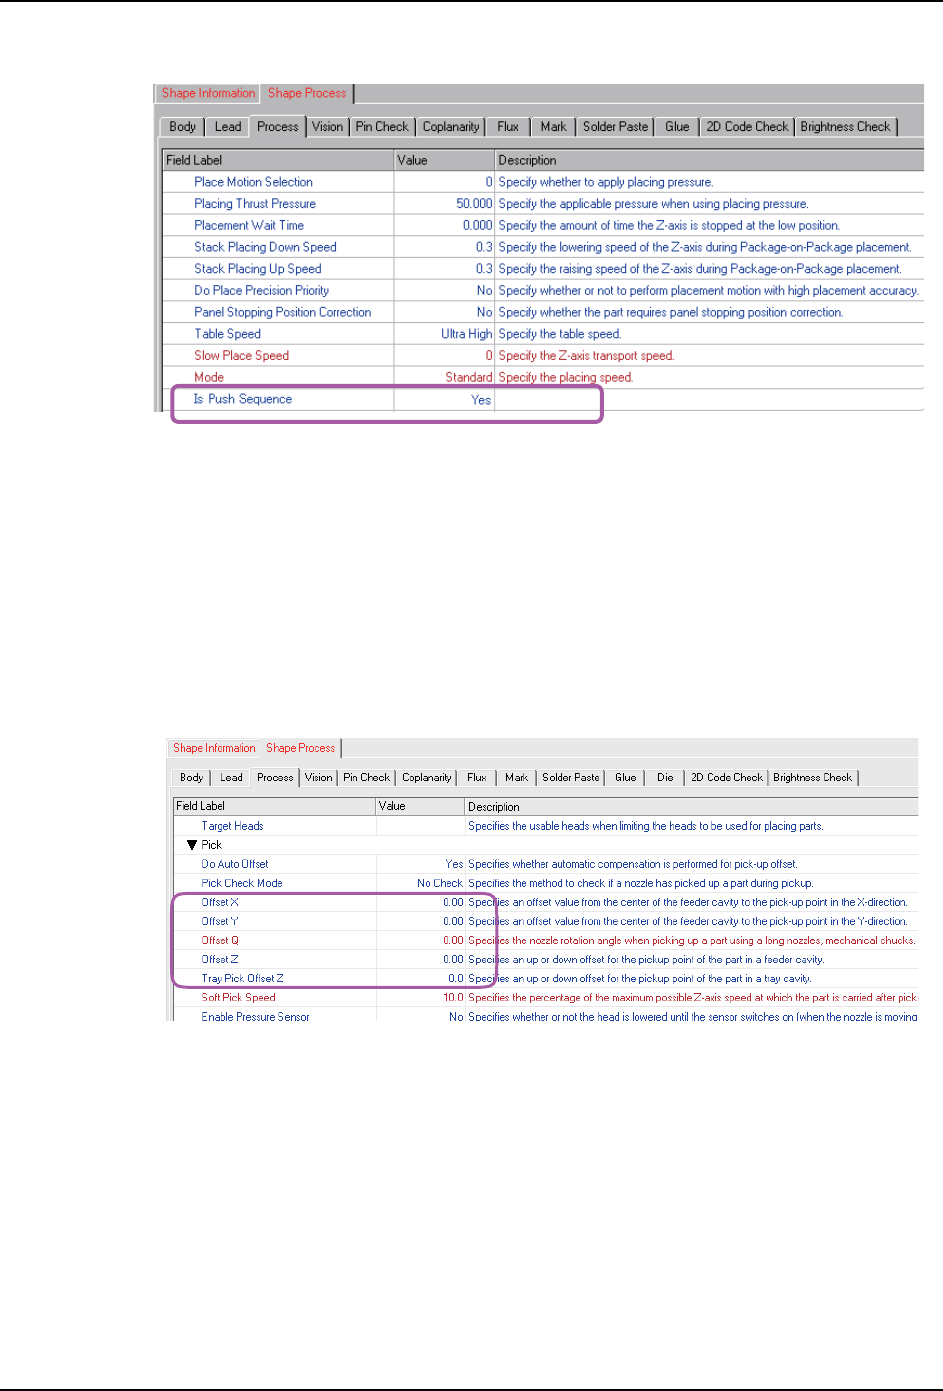Select the Soft Pick Speed field

pyautogui.click(x=238, y=997)
